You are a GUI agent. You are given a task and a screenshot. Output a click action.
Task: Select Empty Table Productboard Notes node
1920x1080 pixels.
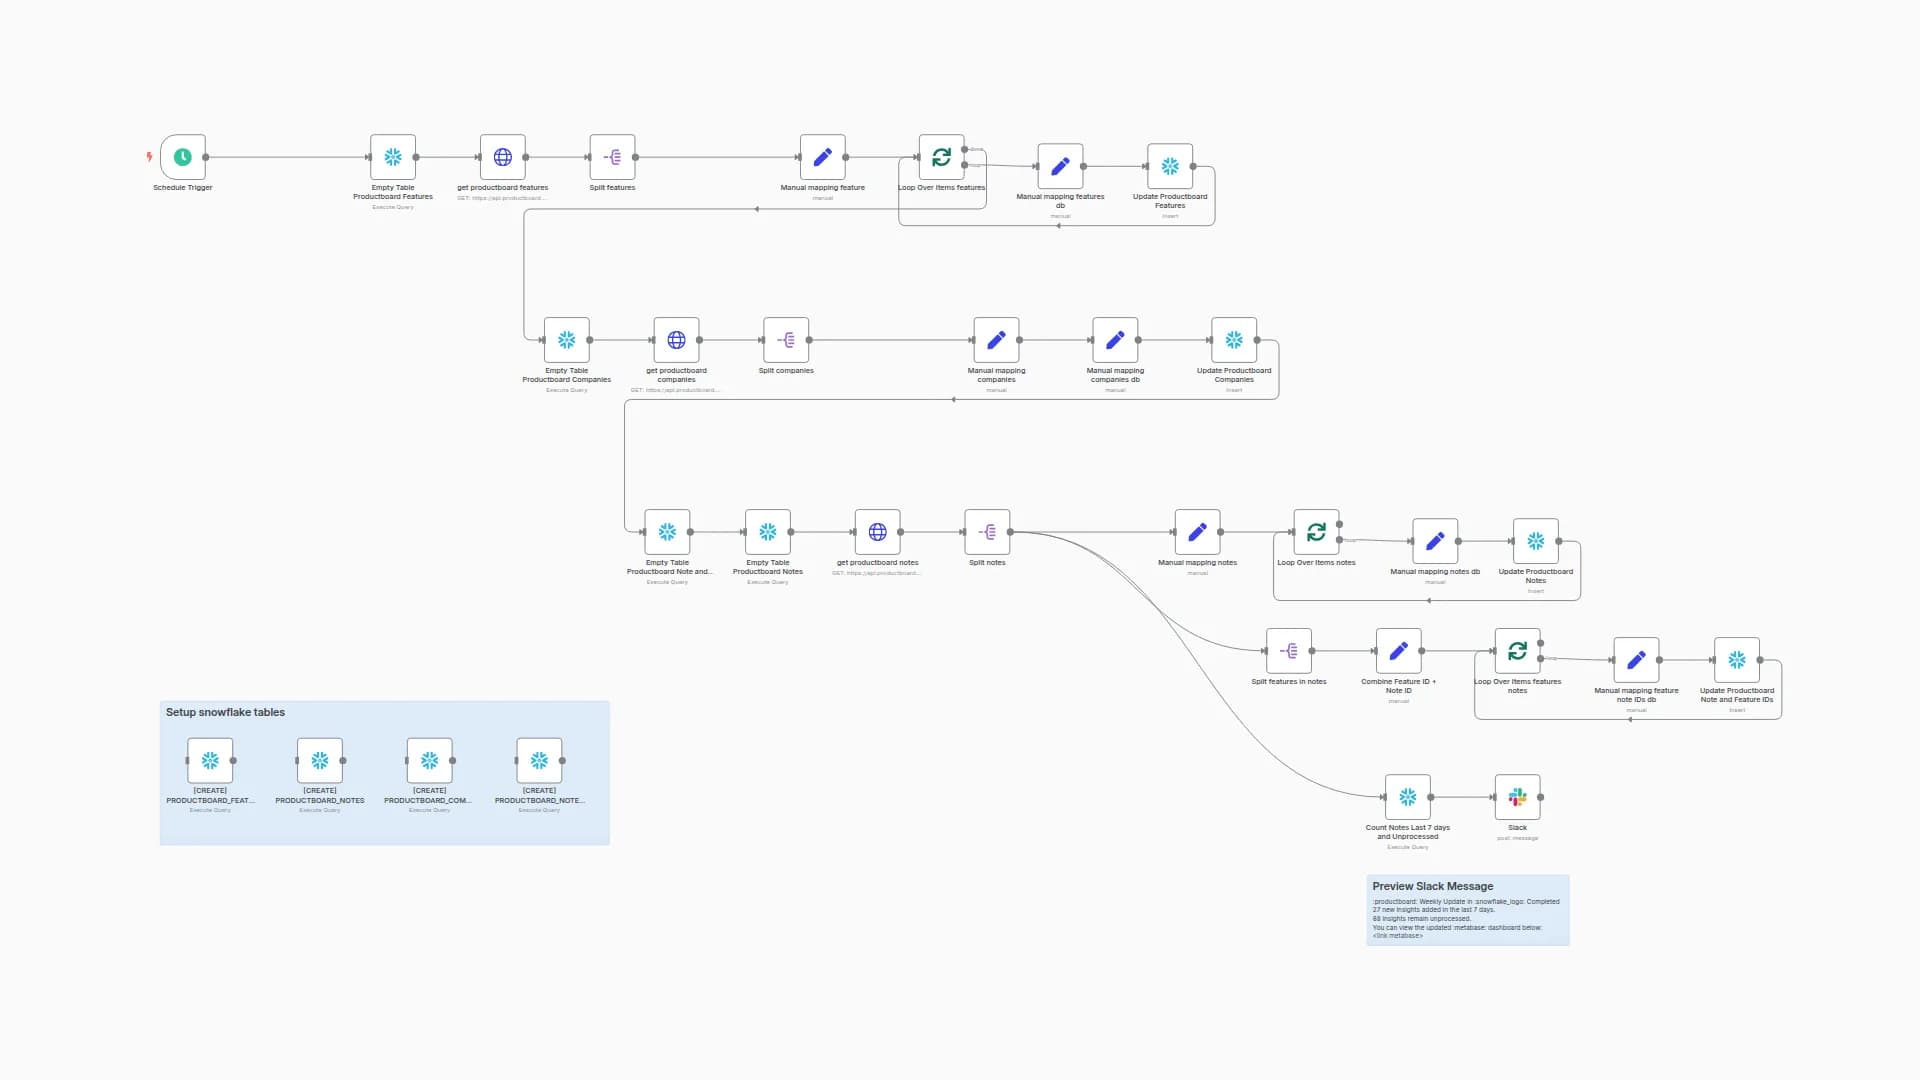(768, 532)
